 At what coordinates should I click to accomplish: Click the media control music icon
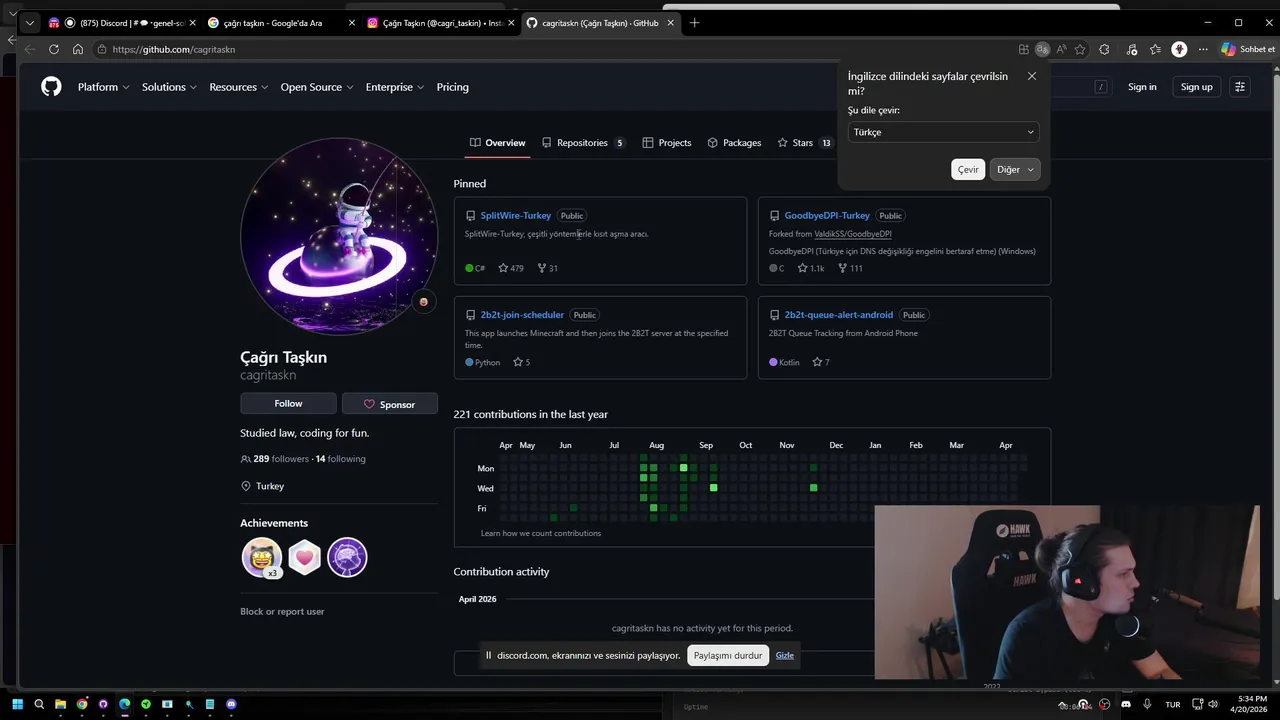1131,49
